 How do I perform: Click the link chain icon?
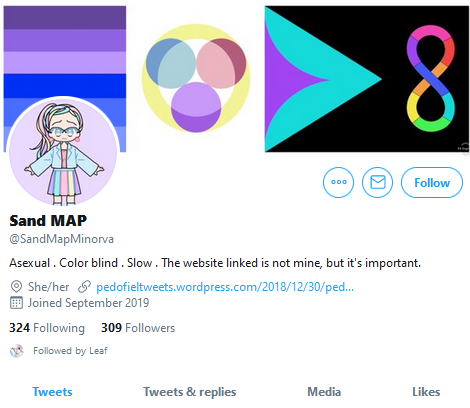[x=84, y=287]
